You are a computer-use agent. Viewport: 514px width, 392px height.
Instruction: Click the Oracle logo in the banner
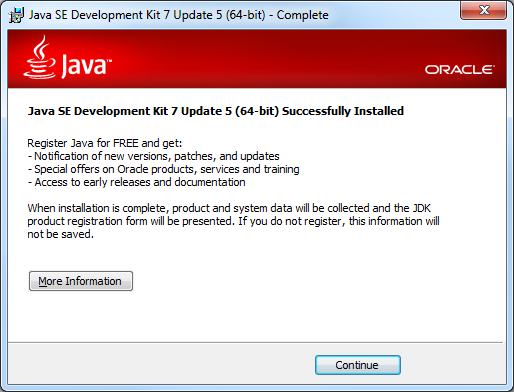(x=459, y=70)
